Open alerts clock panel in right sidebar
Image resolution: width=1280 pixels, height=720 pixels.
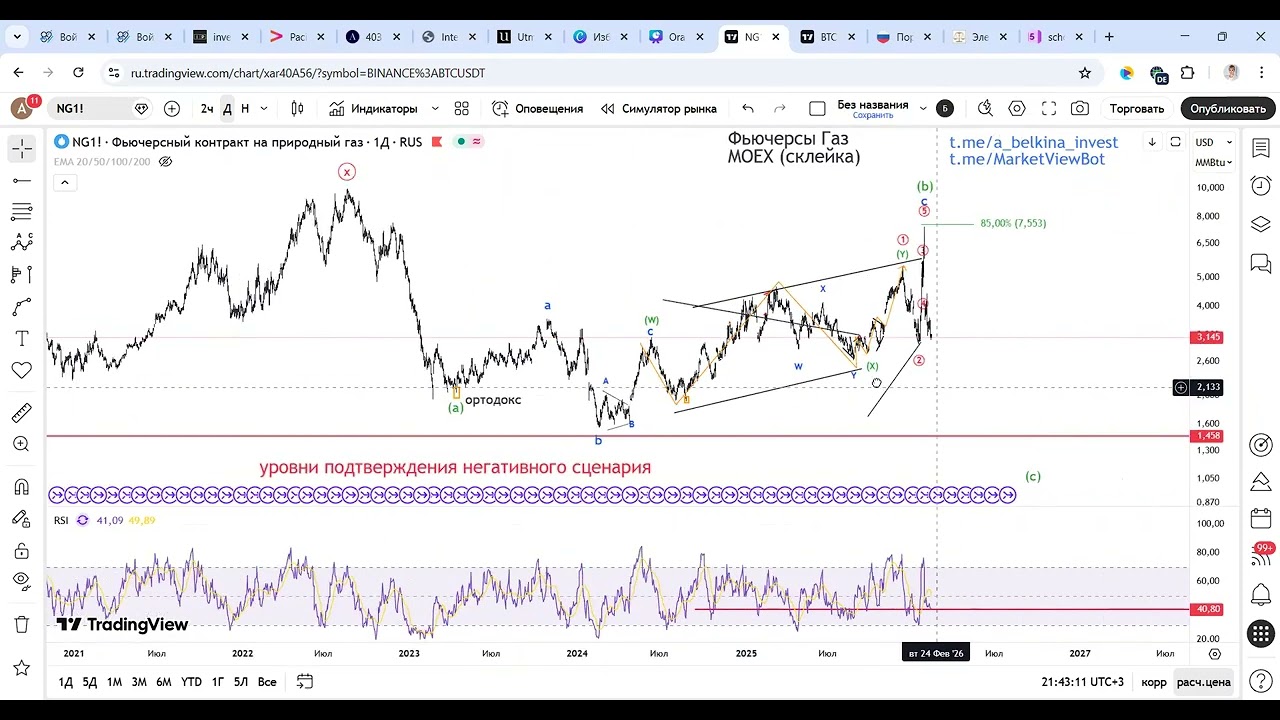[1261, 186]
